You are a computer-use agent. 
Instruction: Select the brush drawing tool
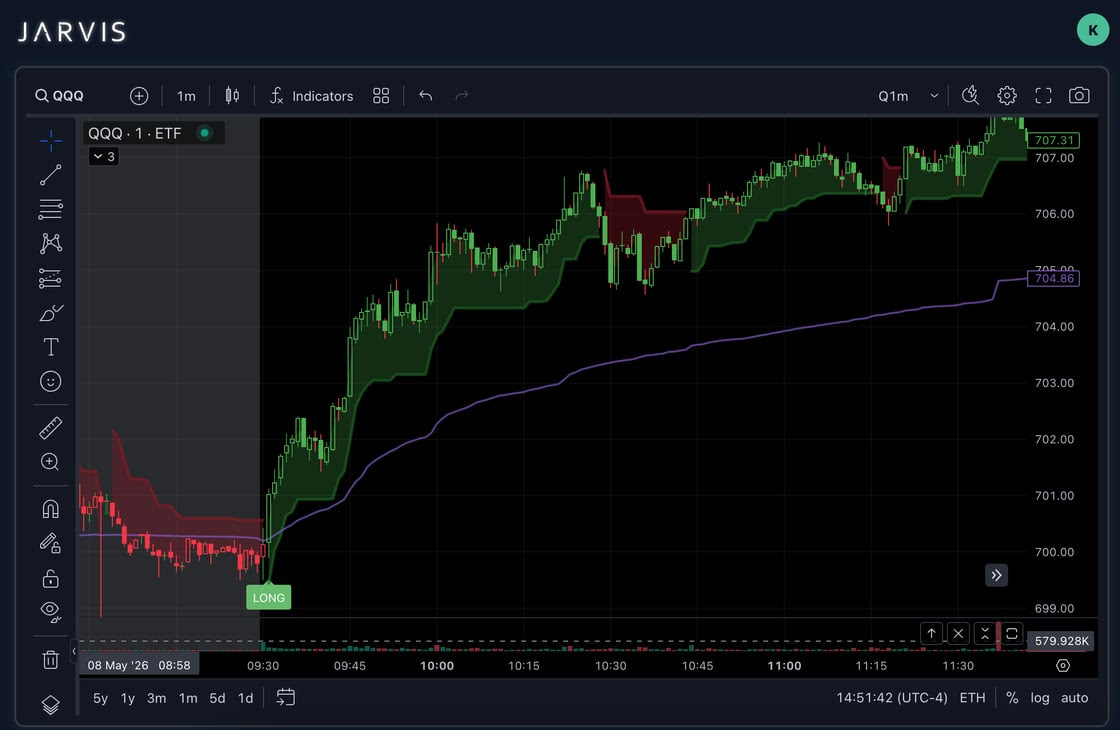(x=51, y=313)
